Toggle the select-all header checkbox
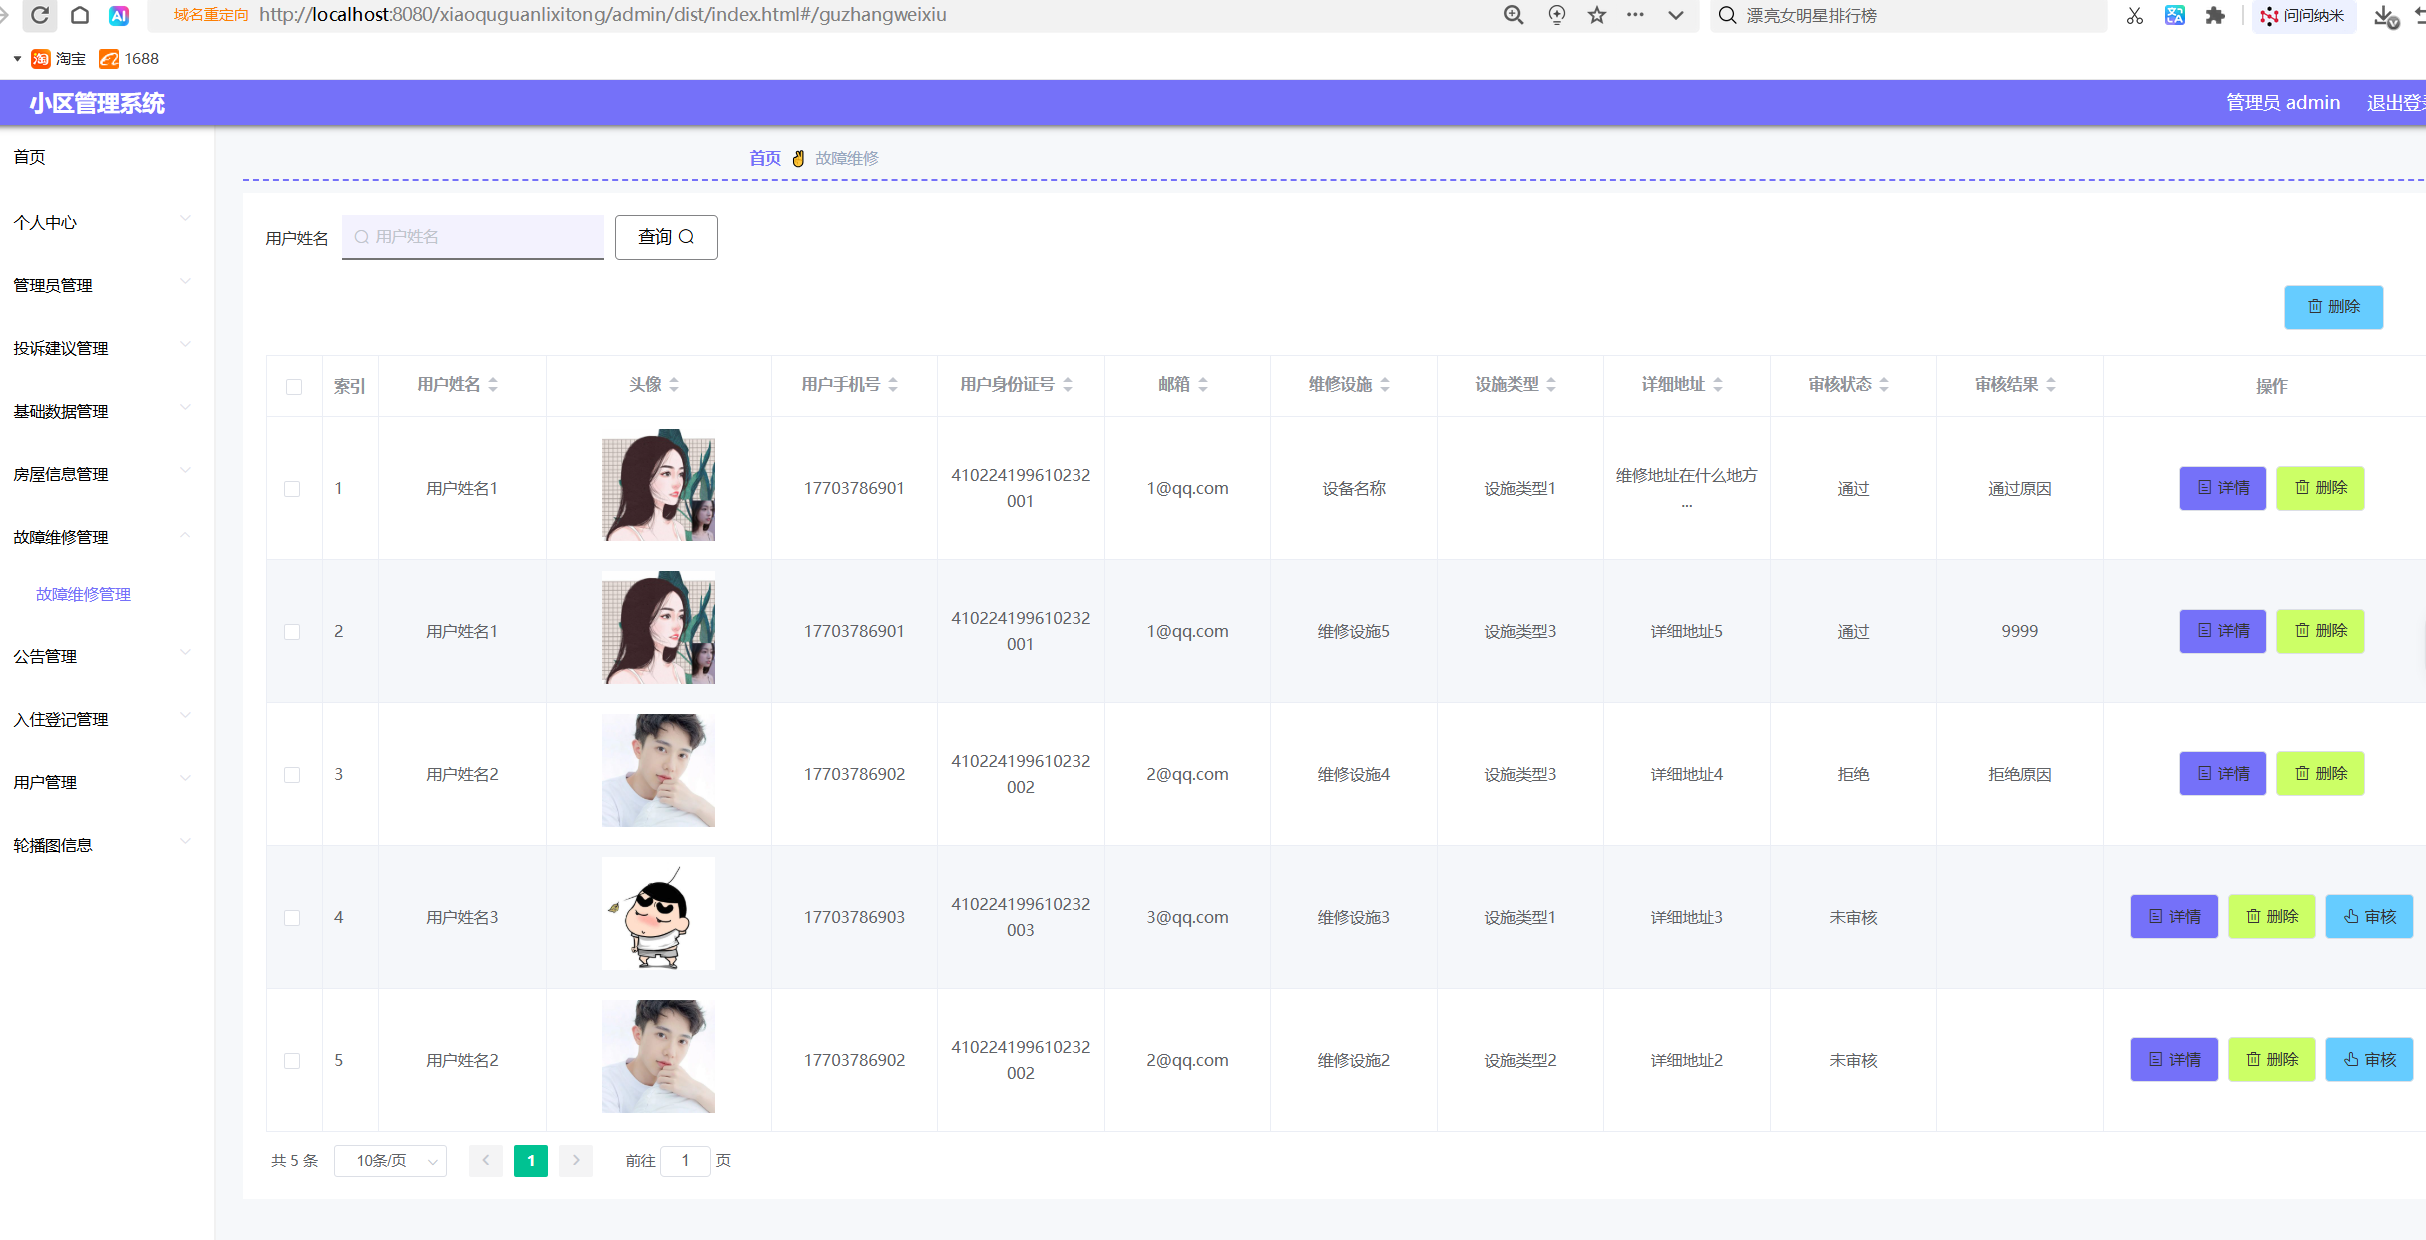 pos(294,387)
